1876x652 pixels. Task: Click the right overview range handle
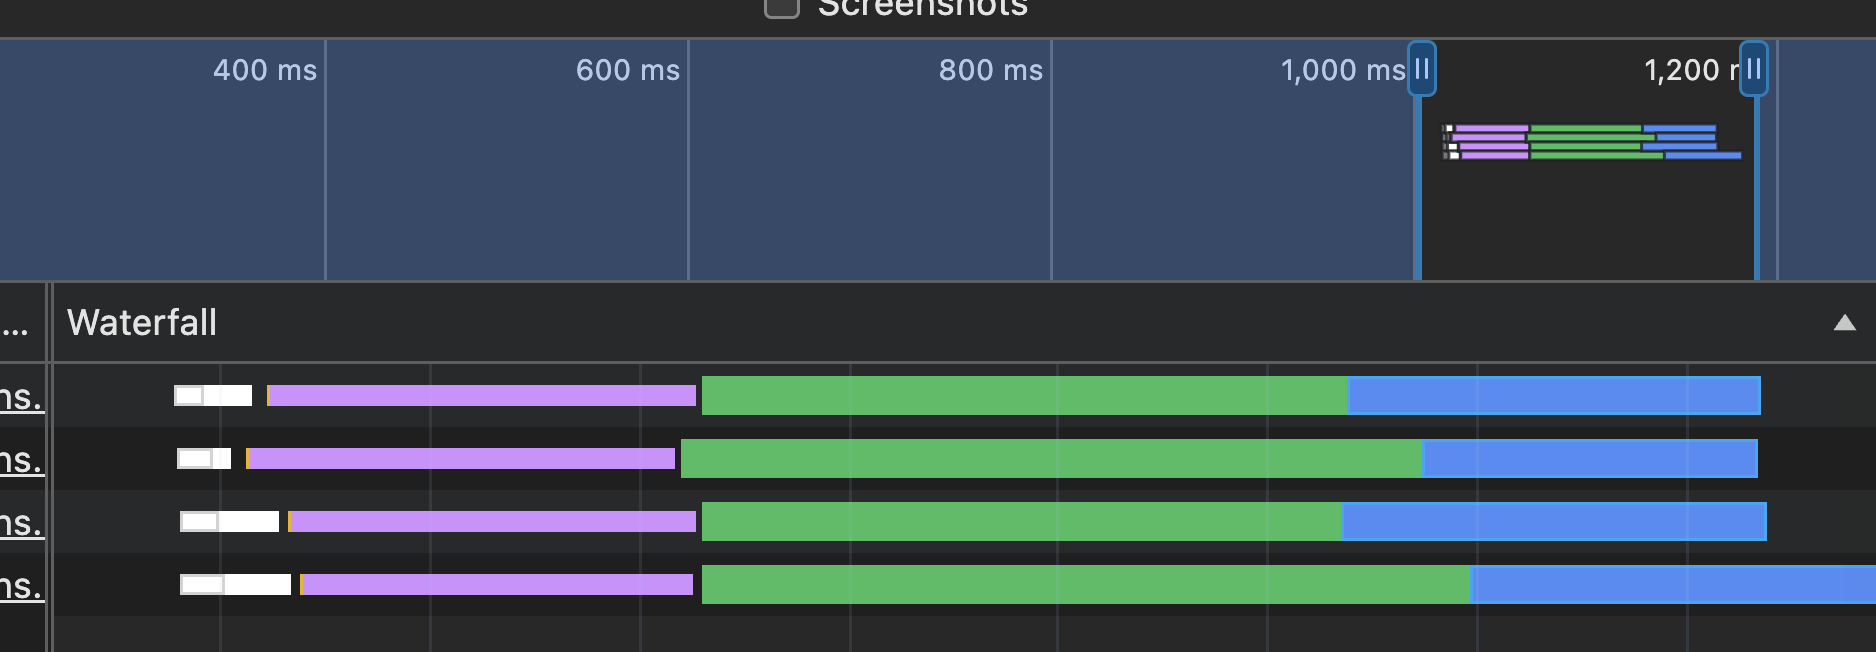(1754, 69)
